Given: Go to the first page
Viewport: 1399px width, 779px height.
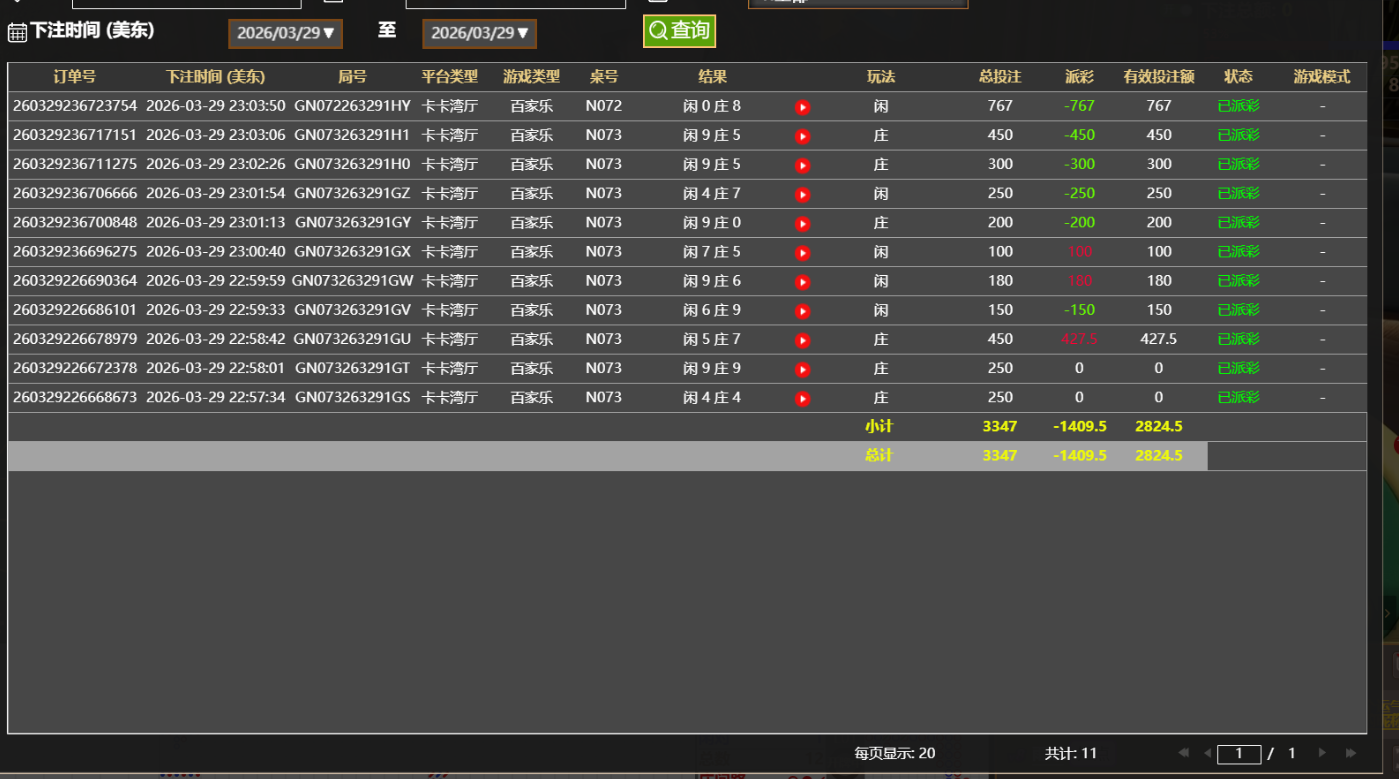Looking at the screenshot, I should 1184,753.
